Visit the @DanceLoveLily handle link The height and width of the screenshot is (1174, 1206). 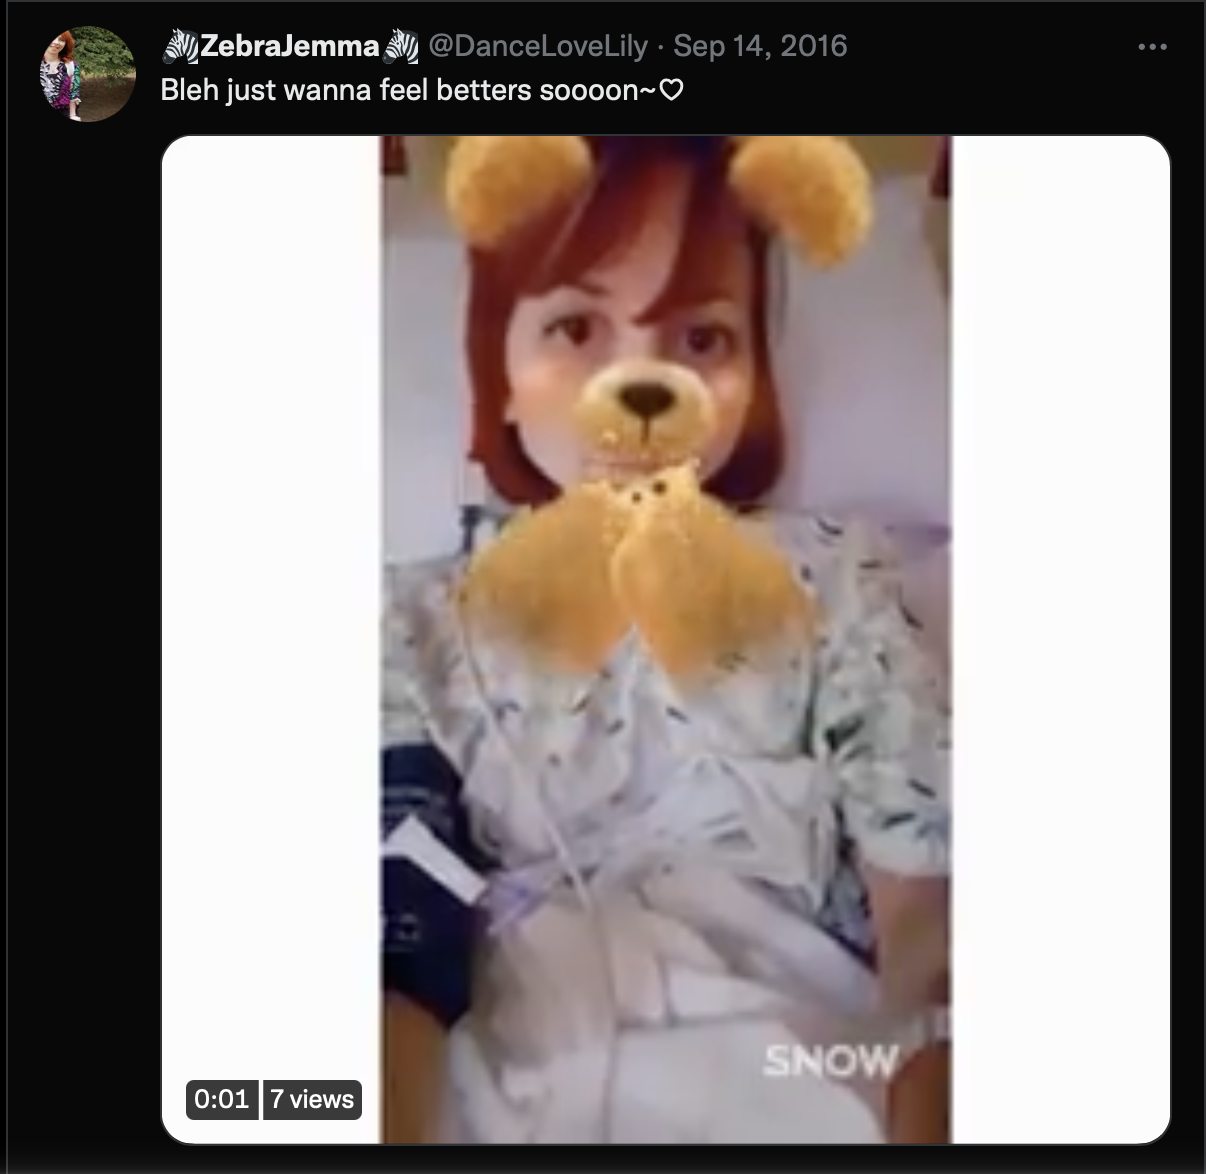[538, 46]
